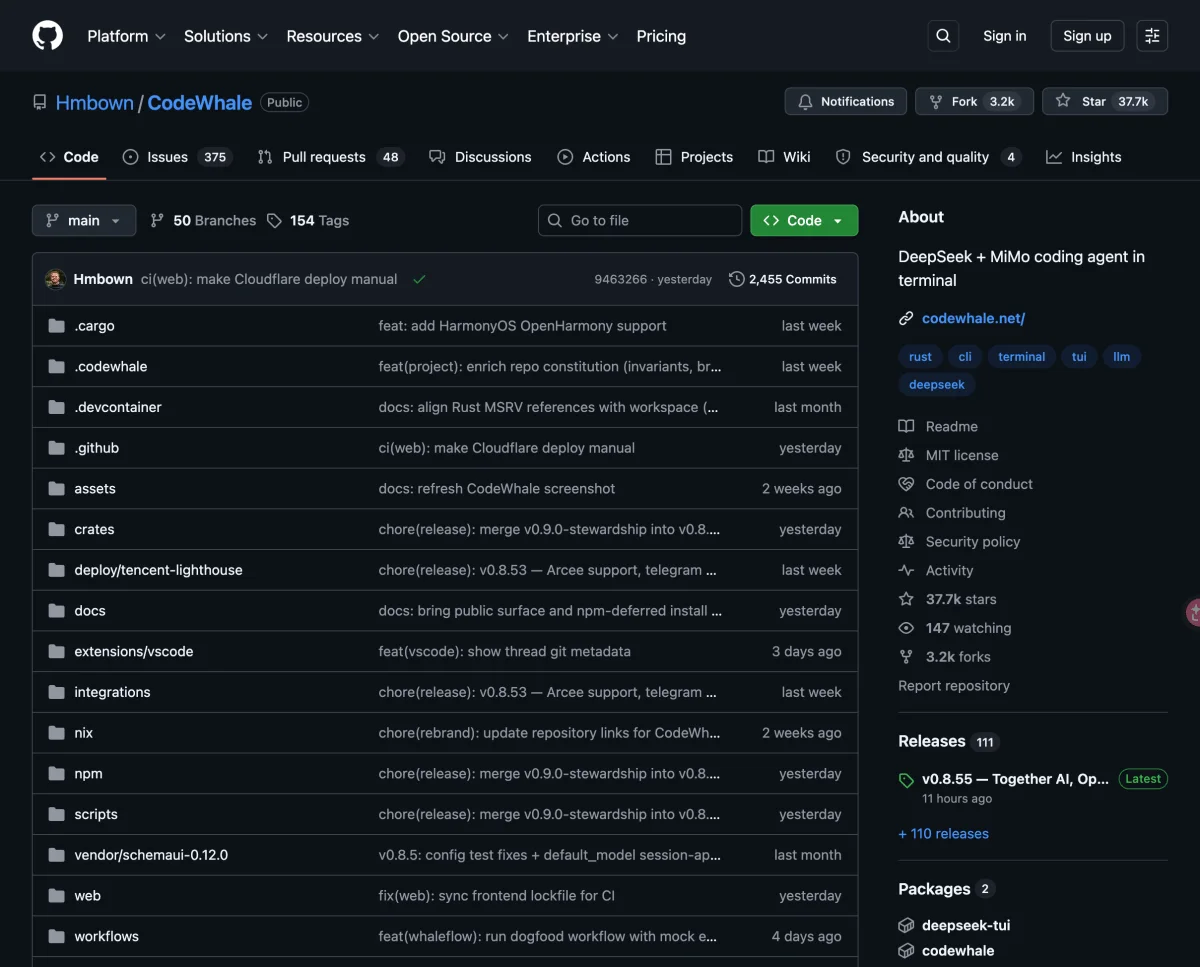Click the star icon beside 37.7k stars
The height and width of the screenshot is (967, 1200).
point(906,599)
